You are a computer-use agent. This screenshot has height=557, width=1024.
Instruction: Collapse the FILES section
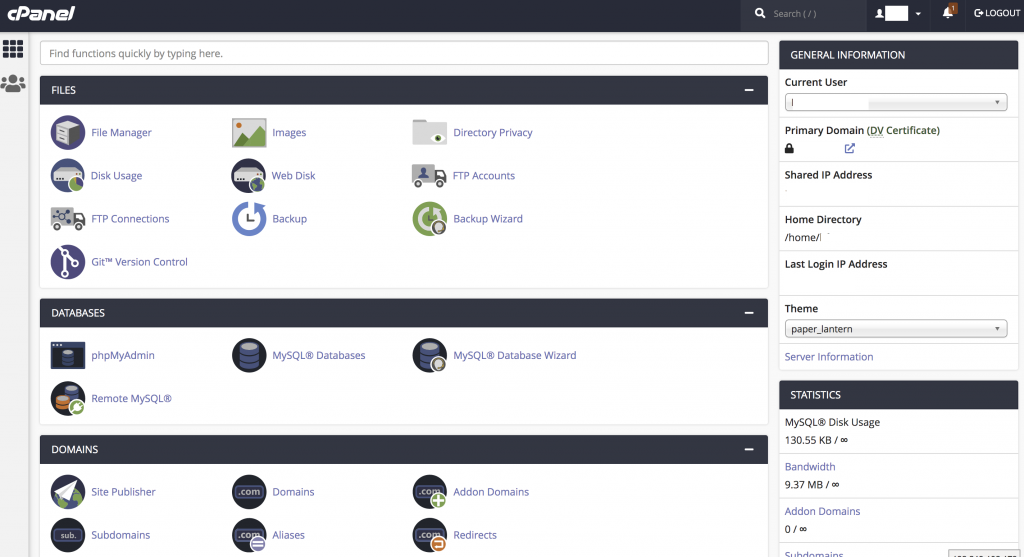[x=749, y=90]
